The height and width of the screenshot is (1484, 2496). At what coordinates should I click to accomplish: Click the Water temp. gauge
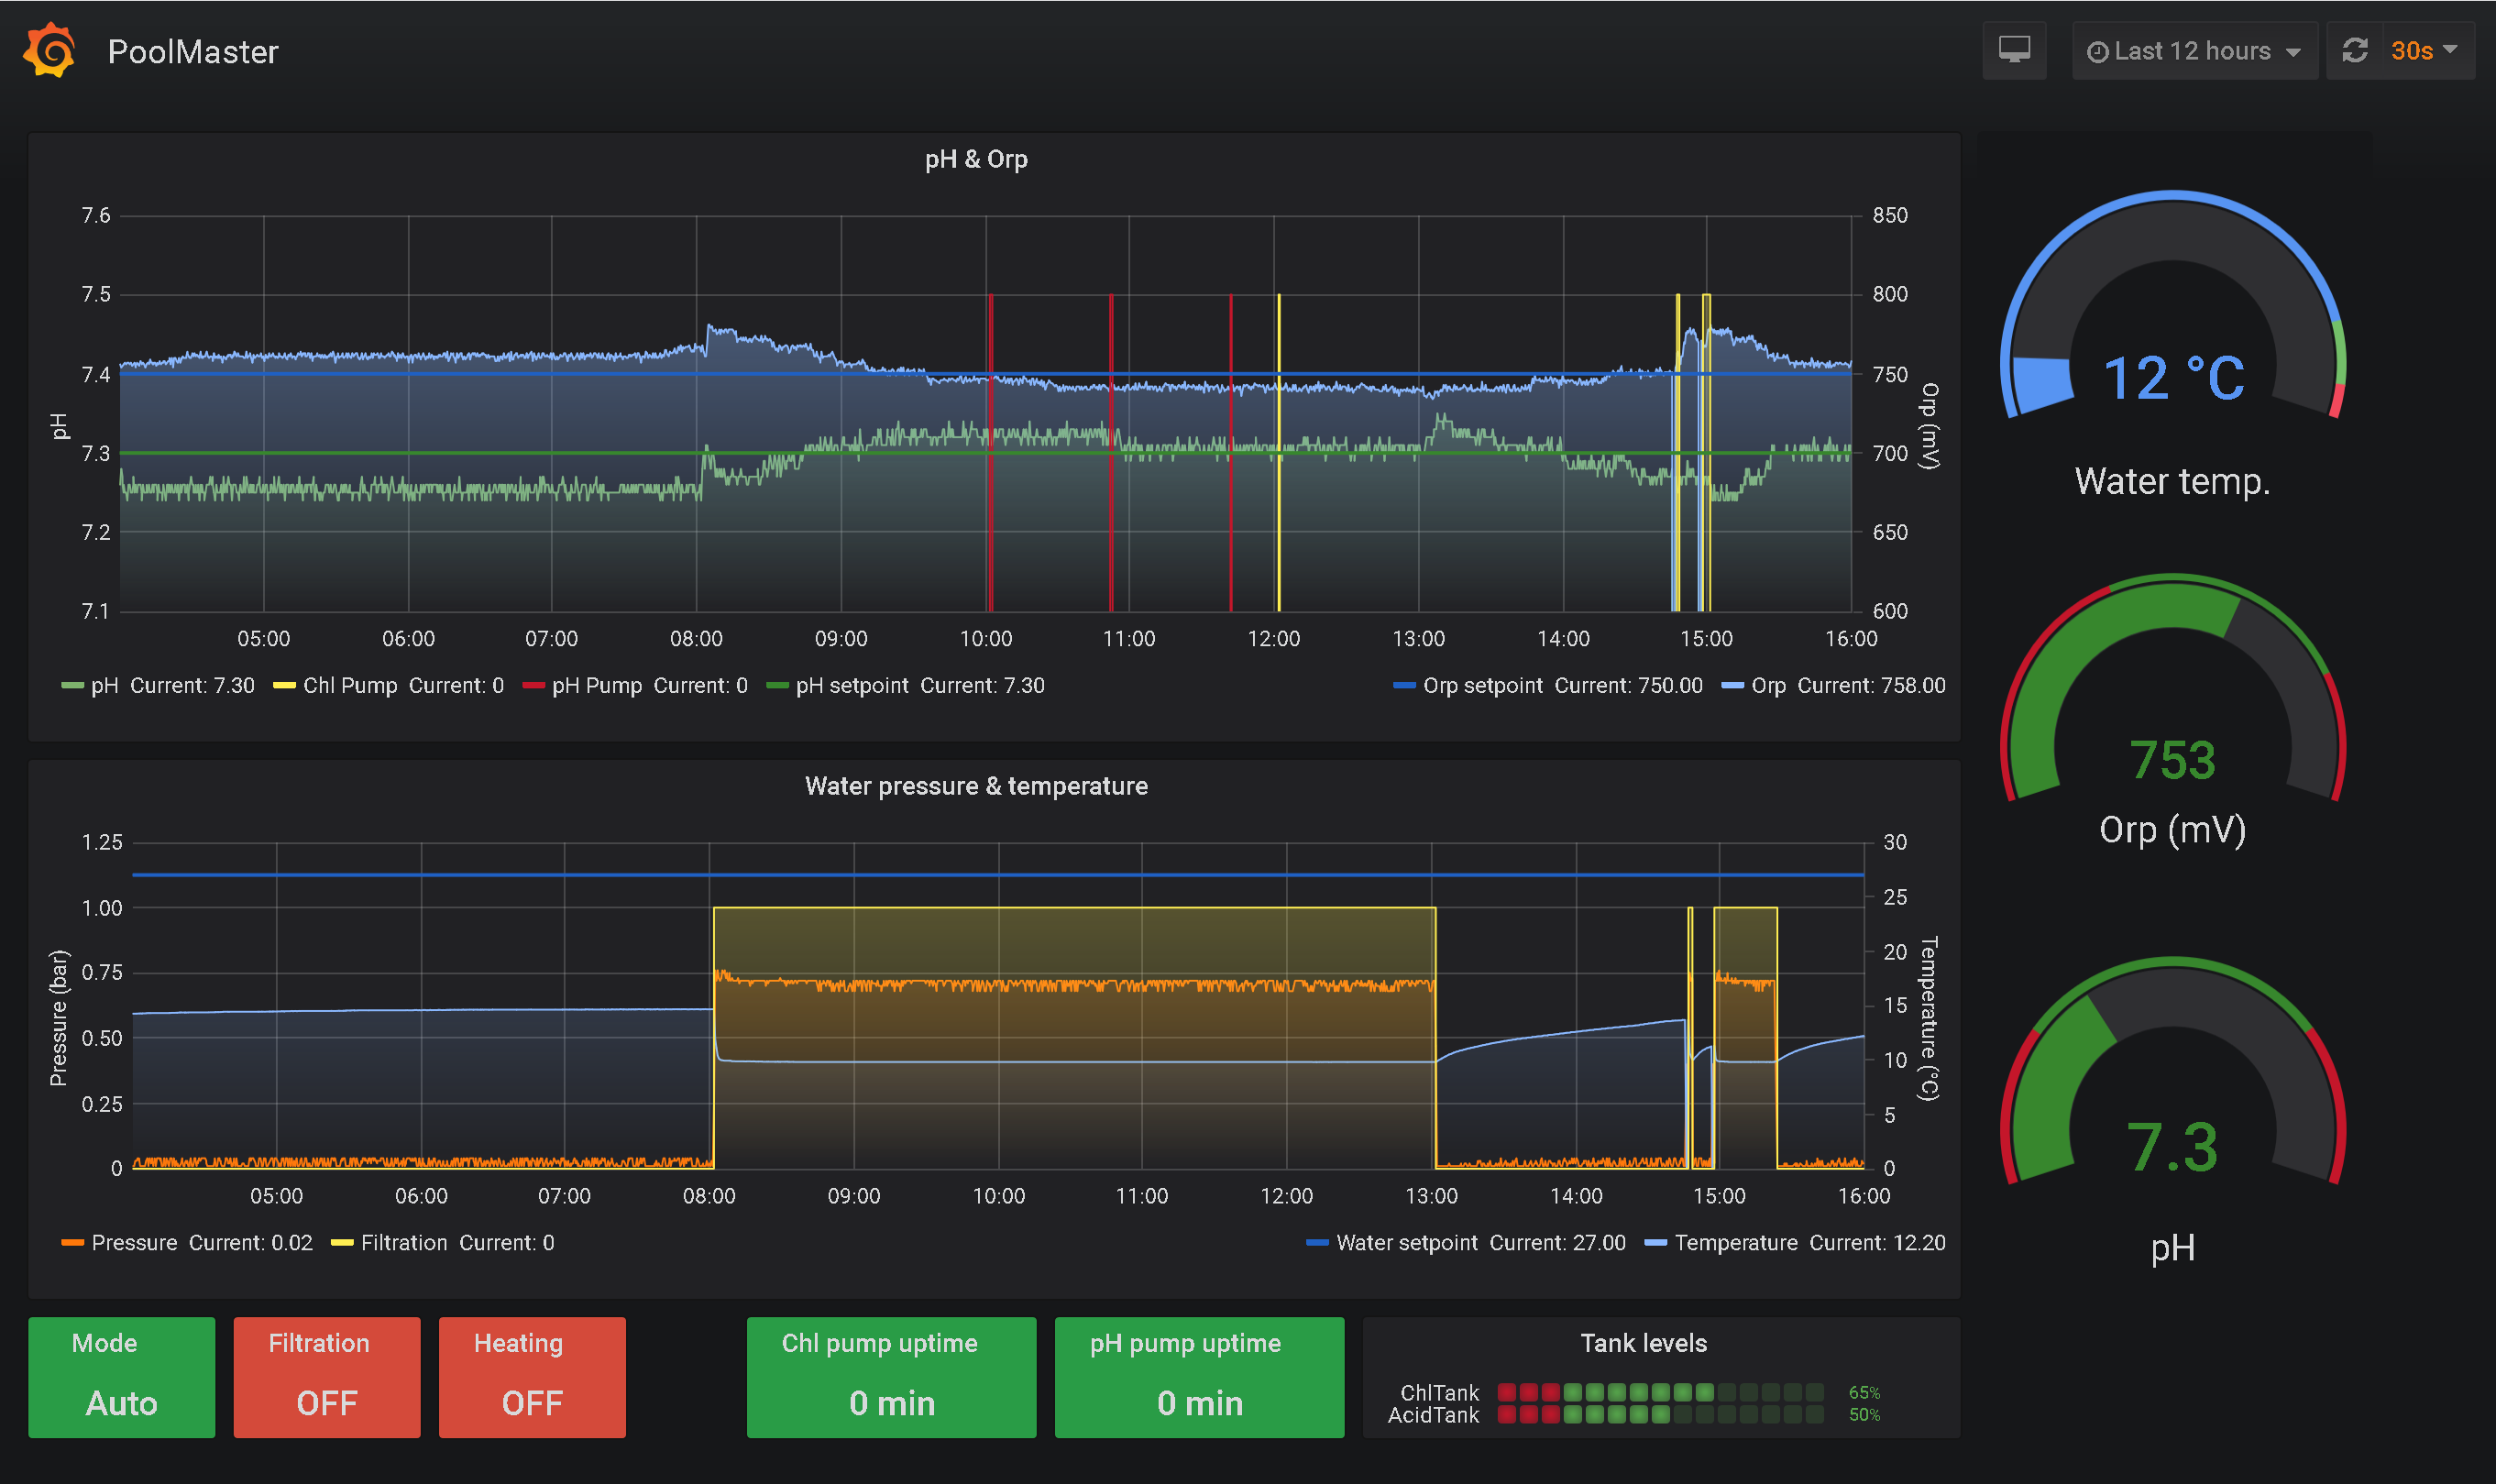point(2172,340)
